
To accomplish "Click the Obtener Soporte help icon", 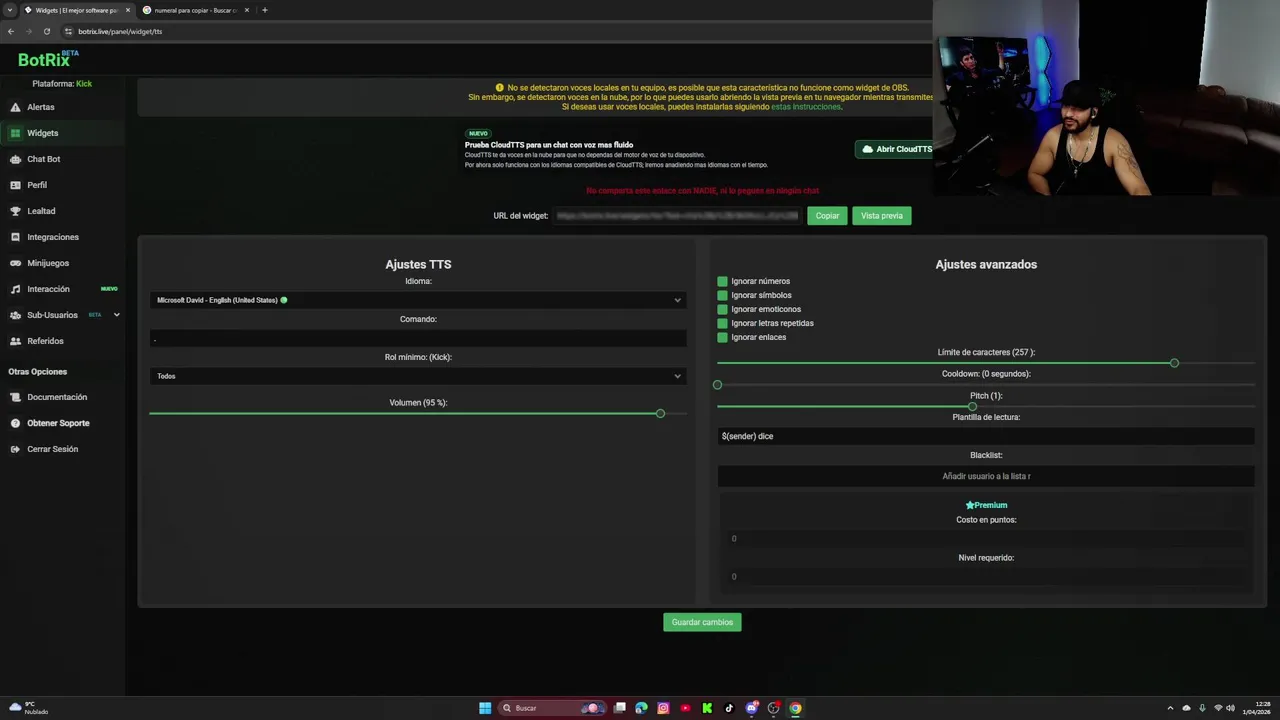I will click(x=15, y=423).
